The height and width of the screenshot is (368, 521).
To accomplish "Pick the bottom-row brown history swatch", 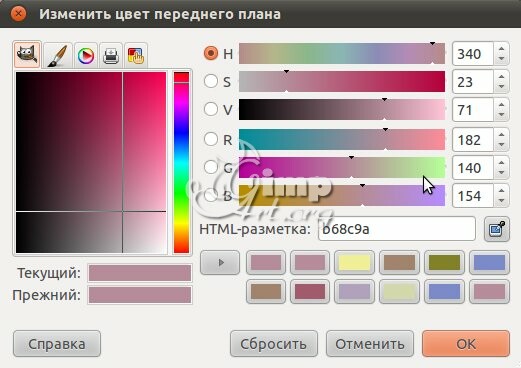I will point(266,292).
